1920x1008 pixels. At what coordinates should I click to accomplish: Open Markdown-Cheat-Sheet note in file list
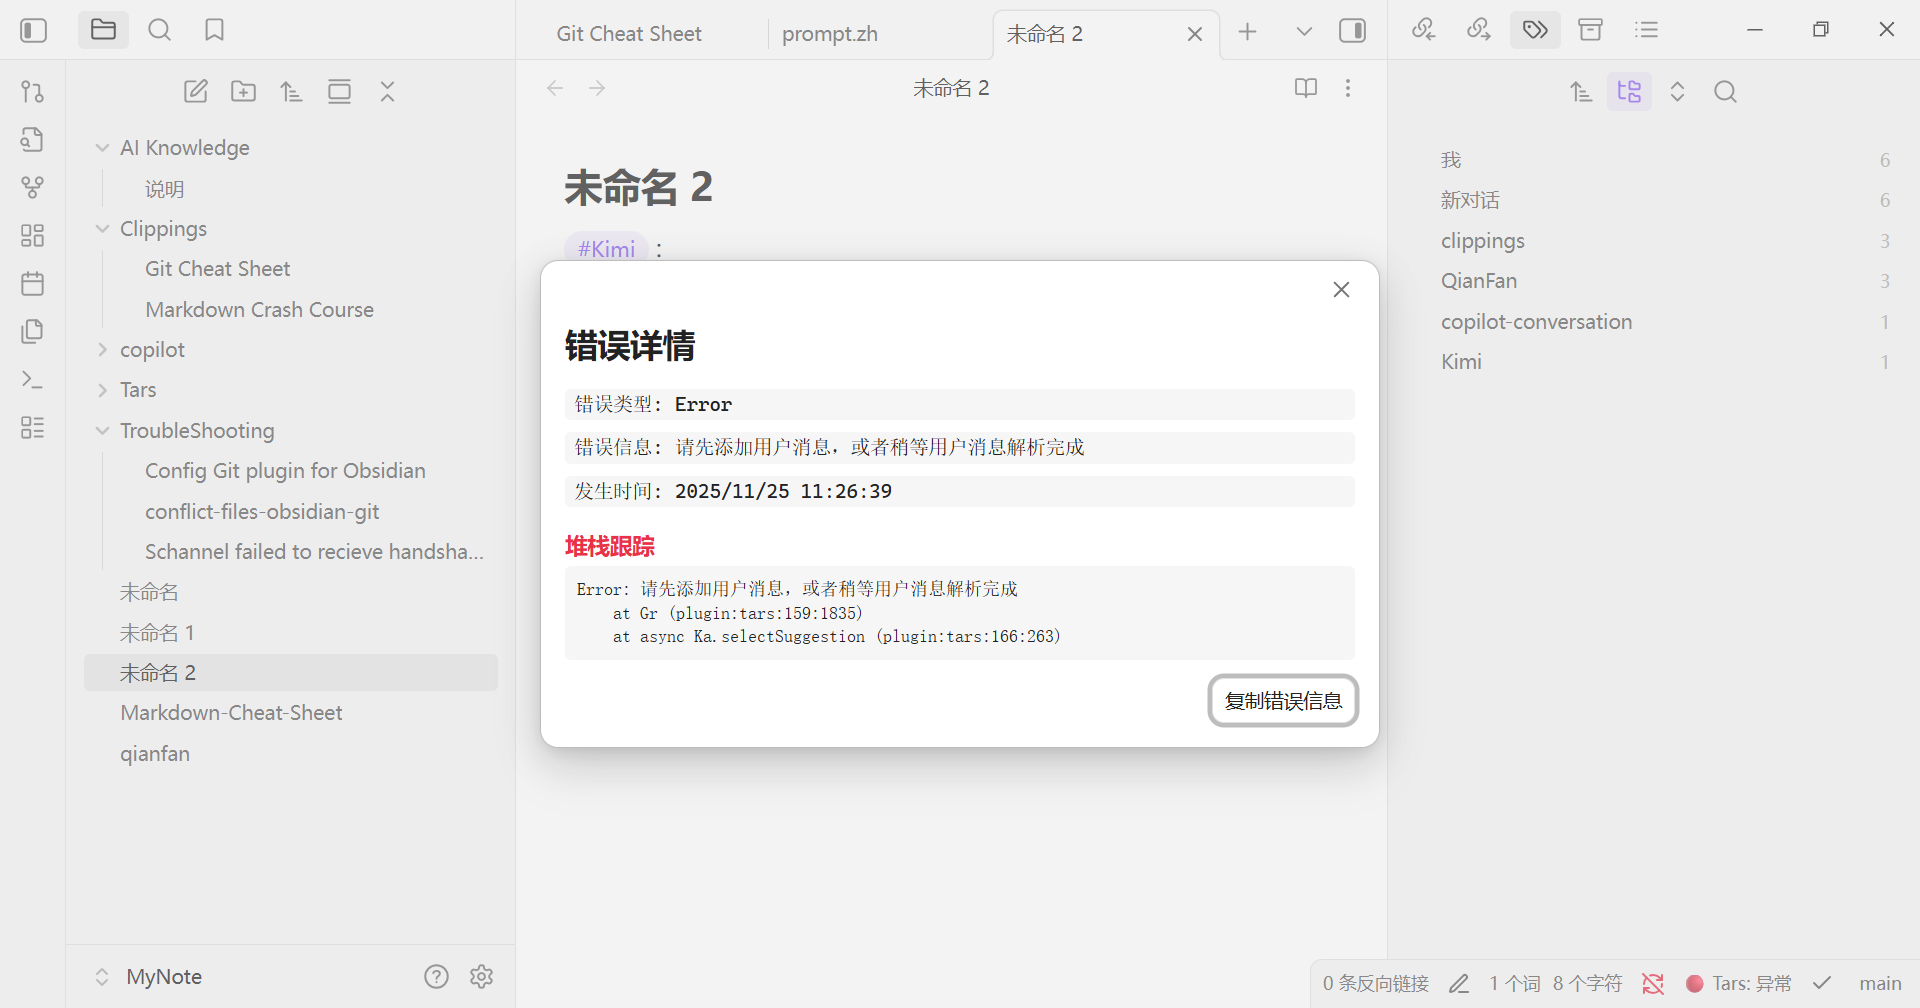coord(231,713)
